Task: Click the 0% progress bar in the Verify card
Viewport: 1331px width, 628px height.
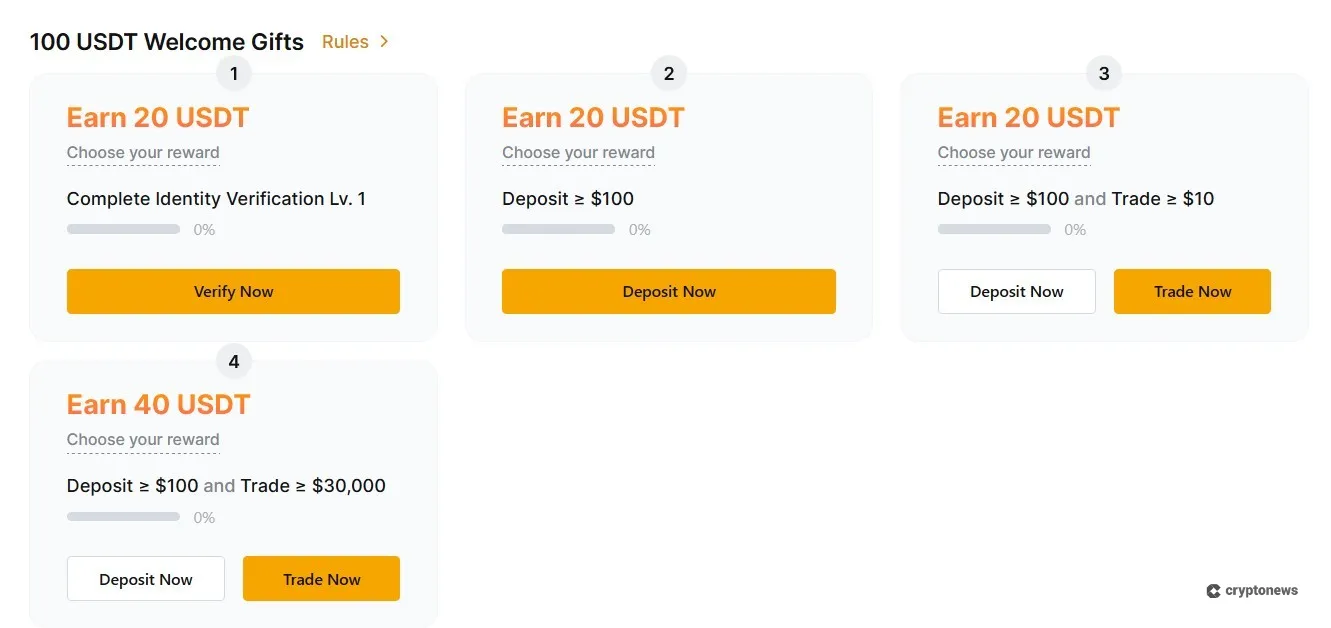Action: 123,229
